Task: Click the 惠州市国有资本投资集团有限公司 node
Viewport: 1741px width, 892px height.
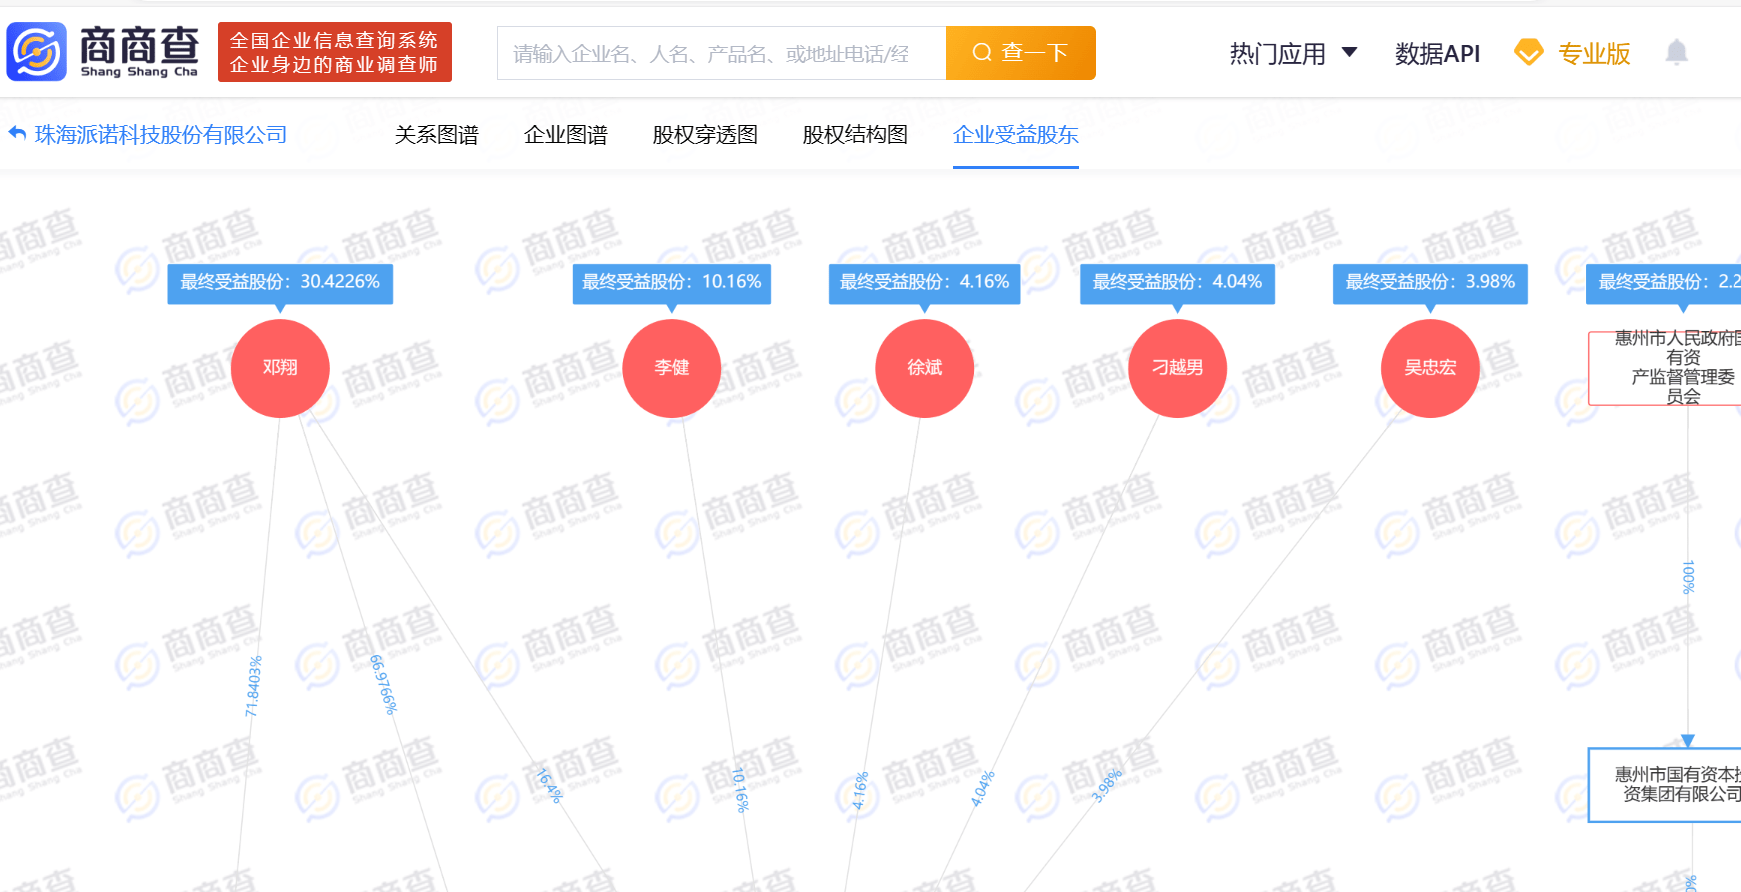Action: pyautogui.click(x=1665, y=785)
